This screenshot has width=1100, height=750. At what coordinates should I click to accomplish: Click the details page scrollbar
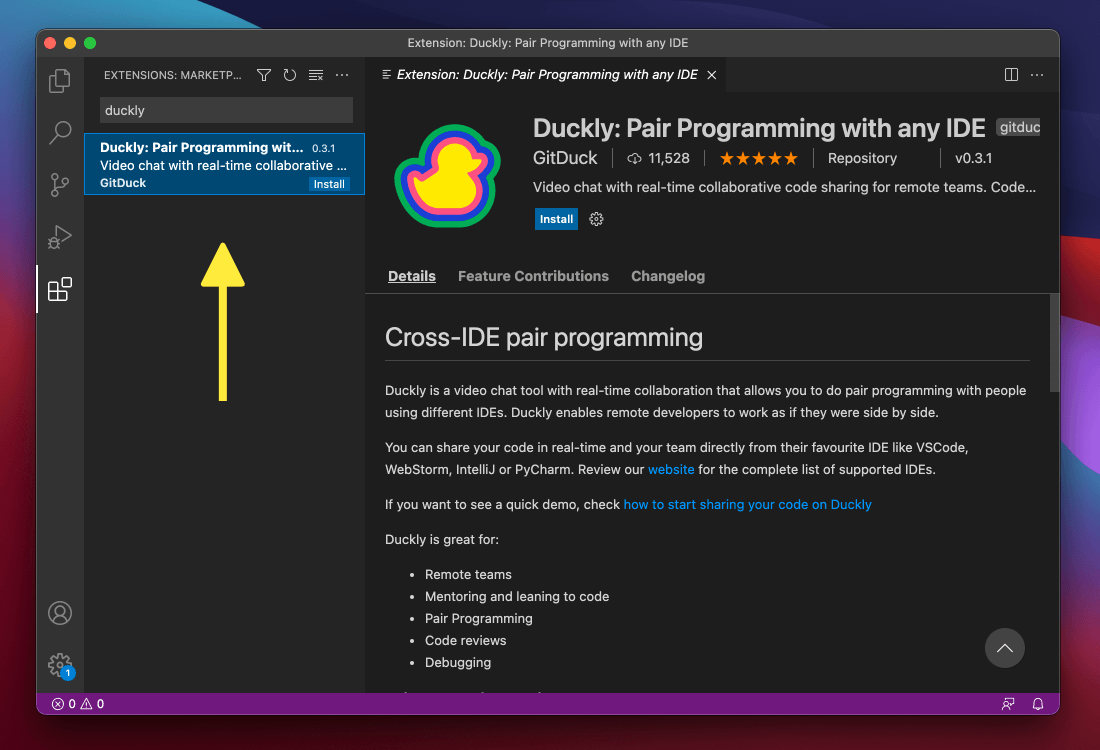(1054, 343)
